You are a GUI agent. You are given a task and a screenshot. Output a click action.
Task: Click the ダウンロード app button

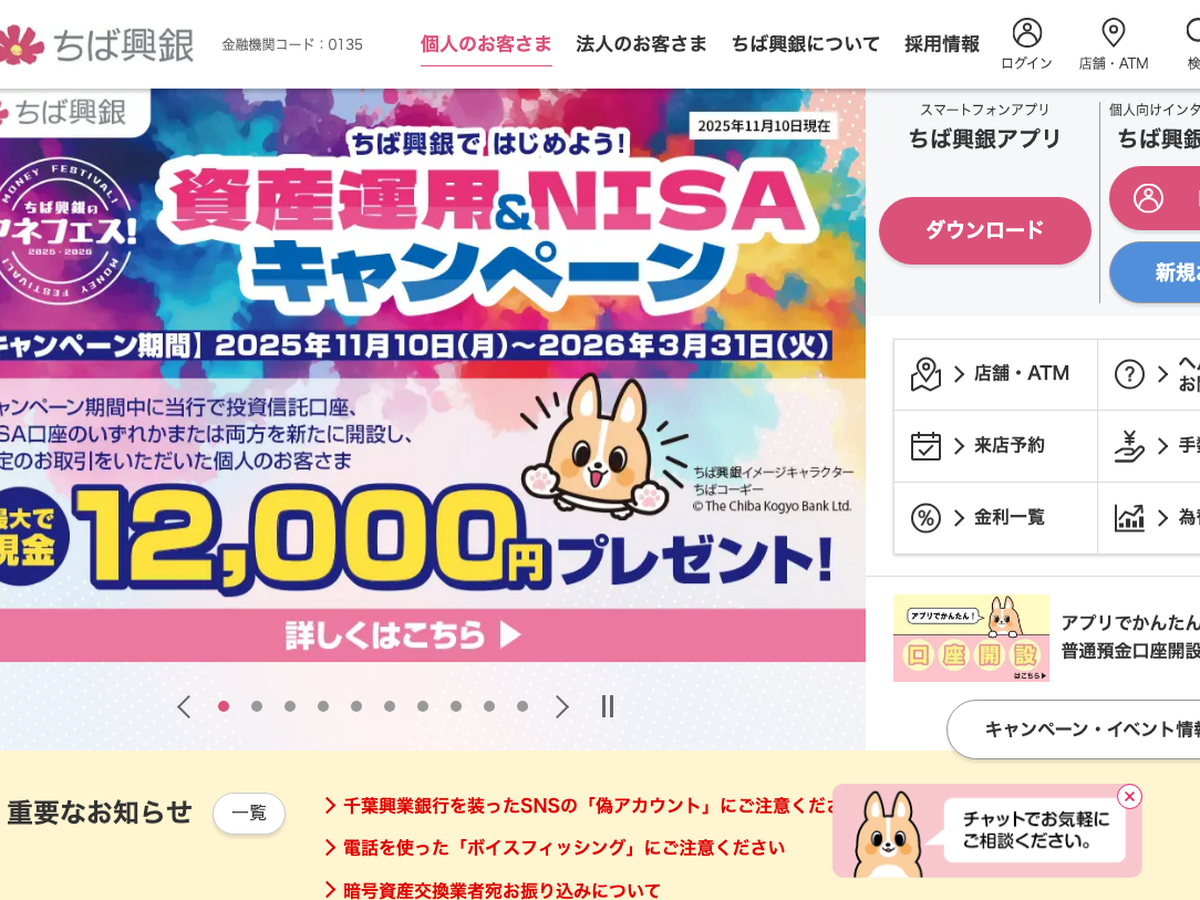coord(985,230)
